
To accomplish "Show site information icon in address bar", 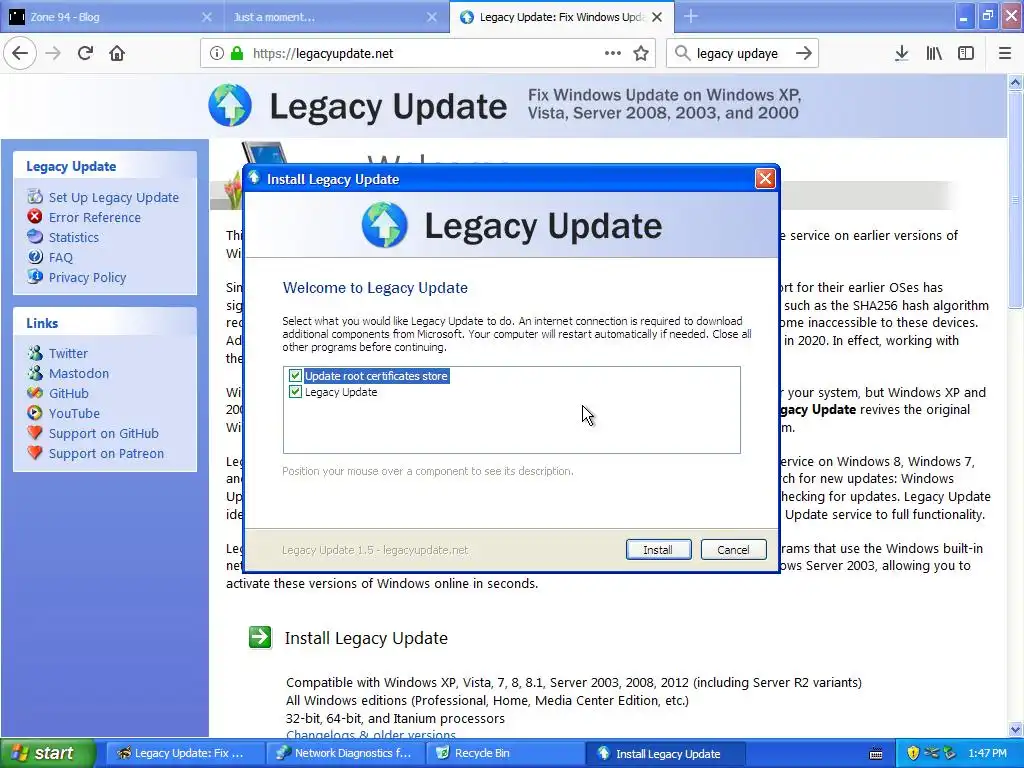I will (217, 54).
